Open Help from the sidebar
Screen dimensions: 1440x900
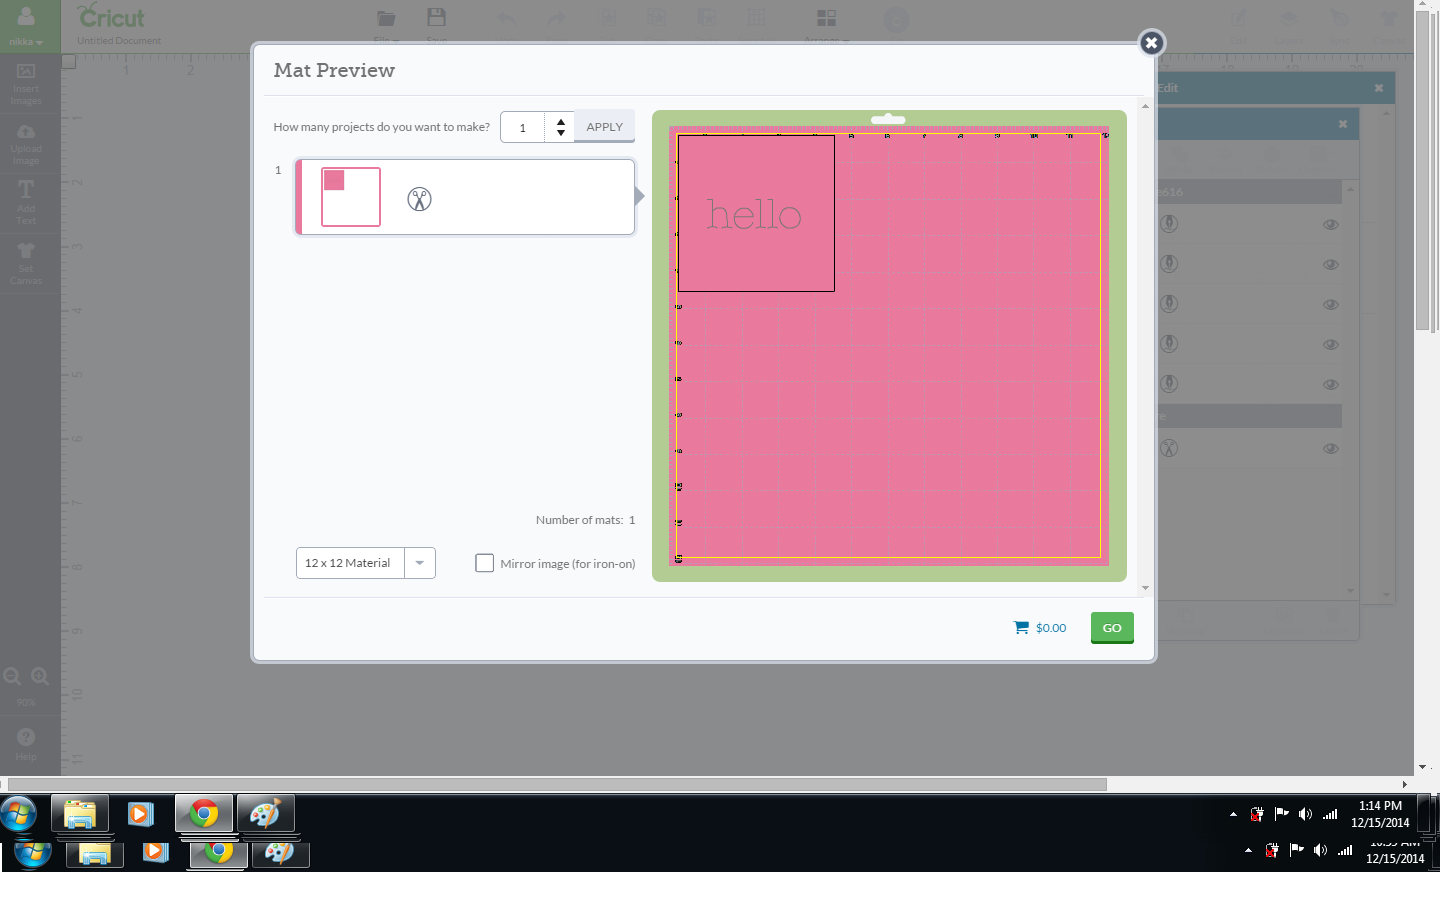coord(25,739)
